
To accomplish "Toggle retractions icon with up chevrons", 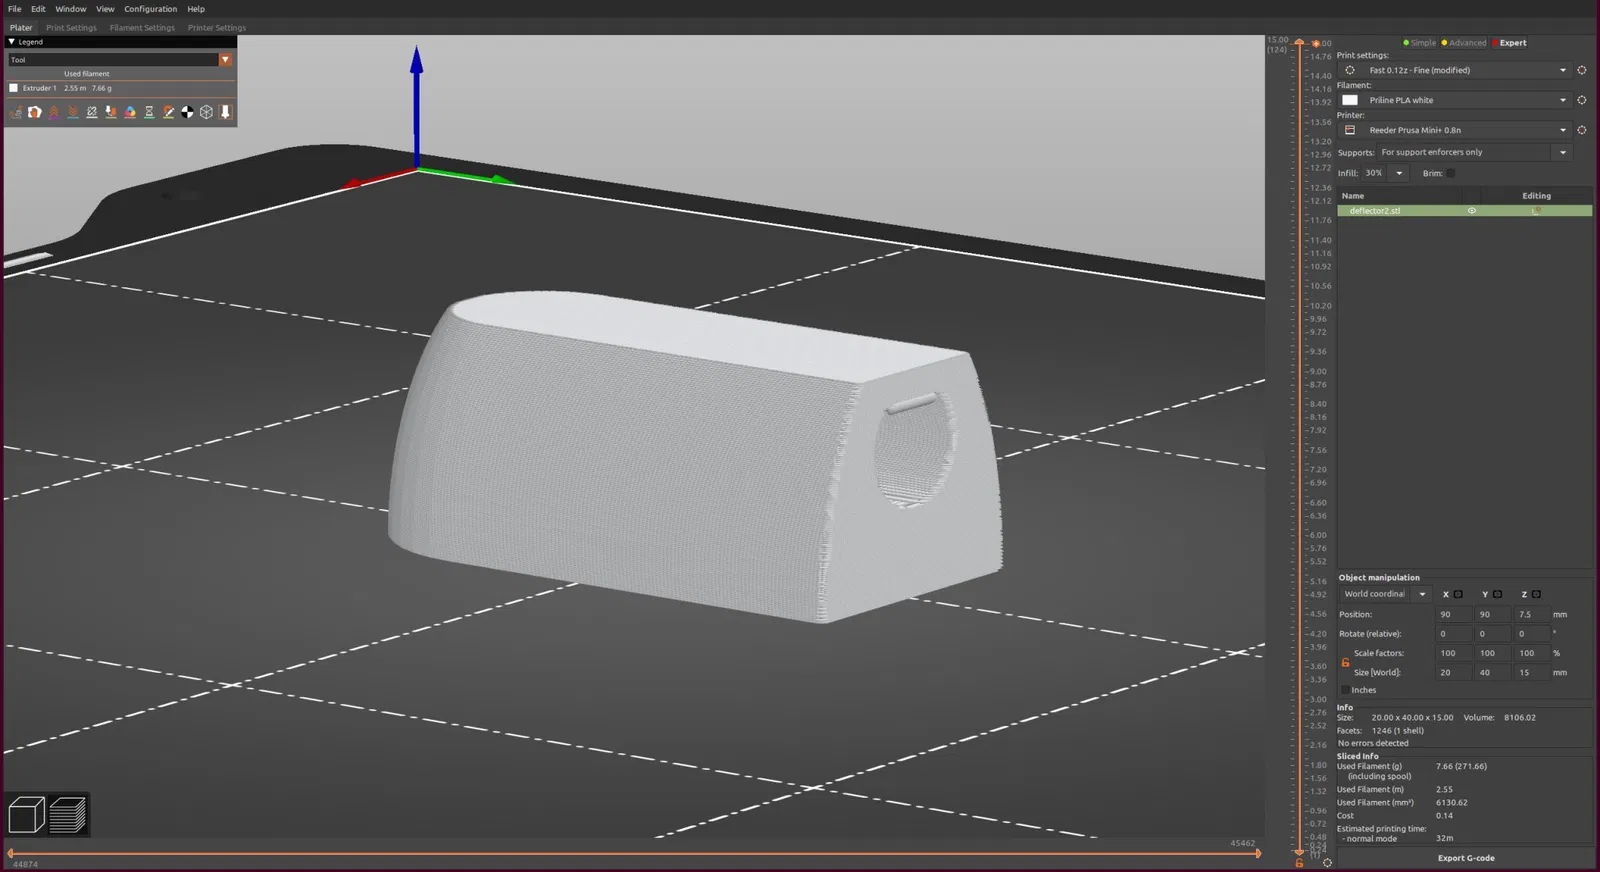I will pos(54,112).
